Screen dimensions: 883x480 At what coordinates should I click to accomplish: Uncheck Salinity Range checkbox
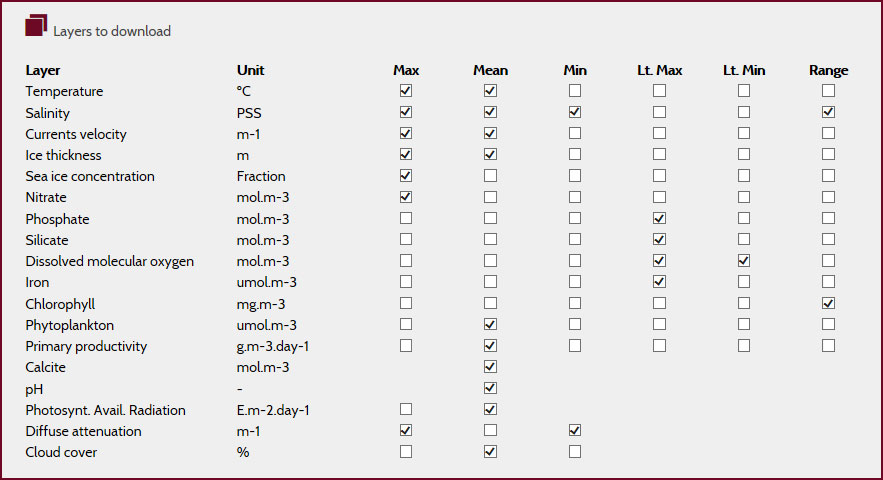tap(828, 112)
